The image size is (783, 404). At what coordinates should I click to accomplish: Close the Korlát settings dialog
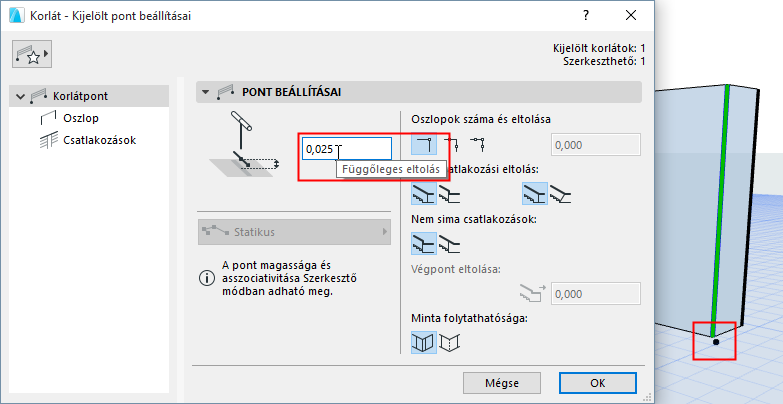(x=631, y=15)
